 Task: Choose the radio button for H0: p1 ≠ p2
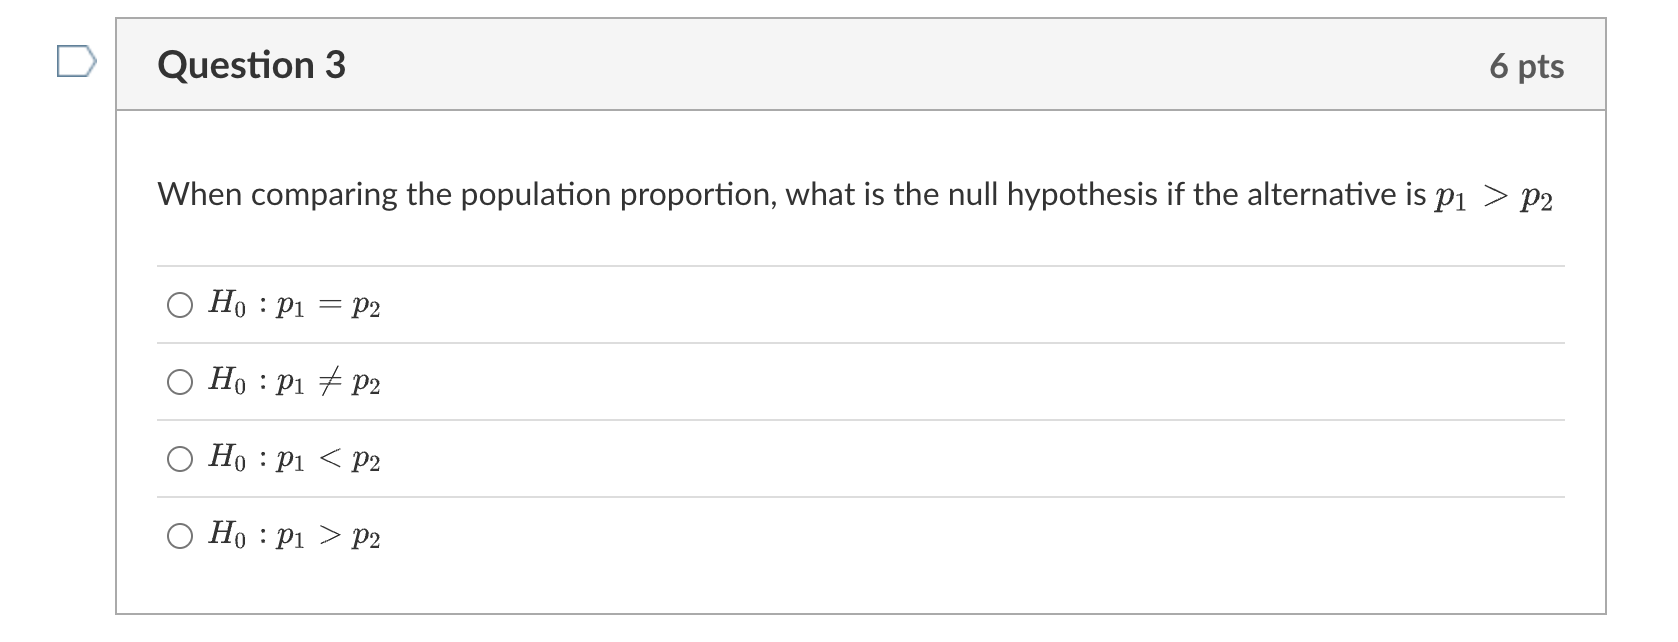point(180,382)
